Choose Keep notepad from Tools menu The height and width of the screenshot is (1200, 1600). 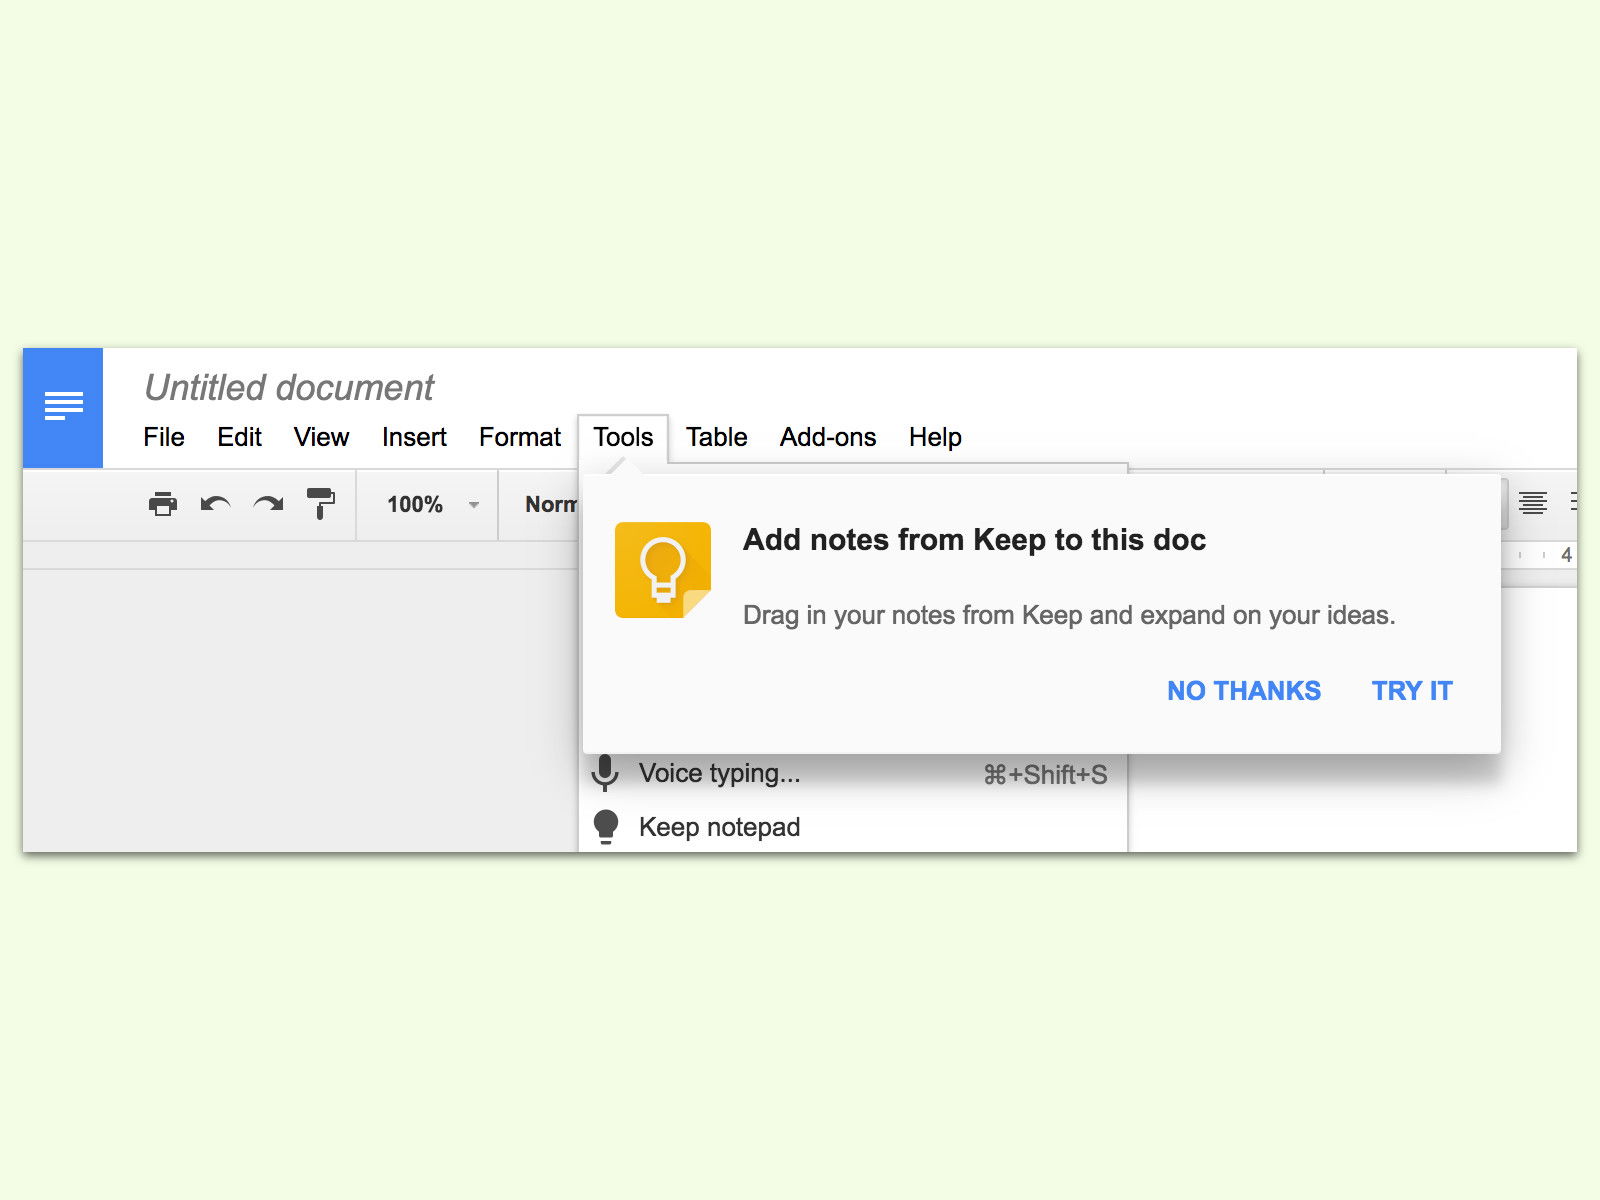853,827
